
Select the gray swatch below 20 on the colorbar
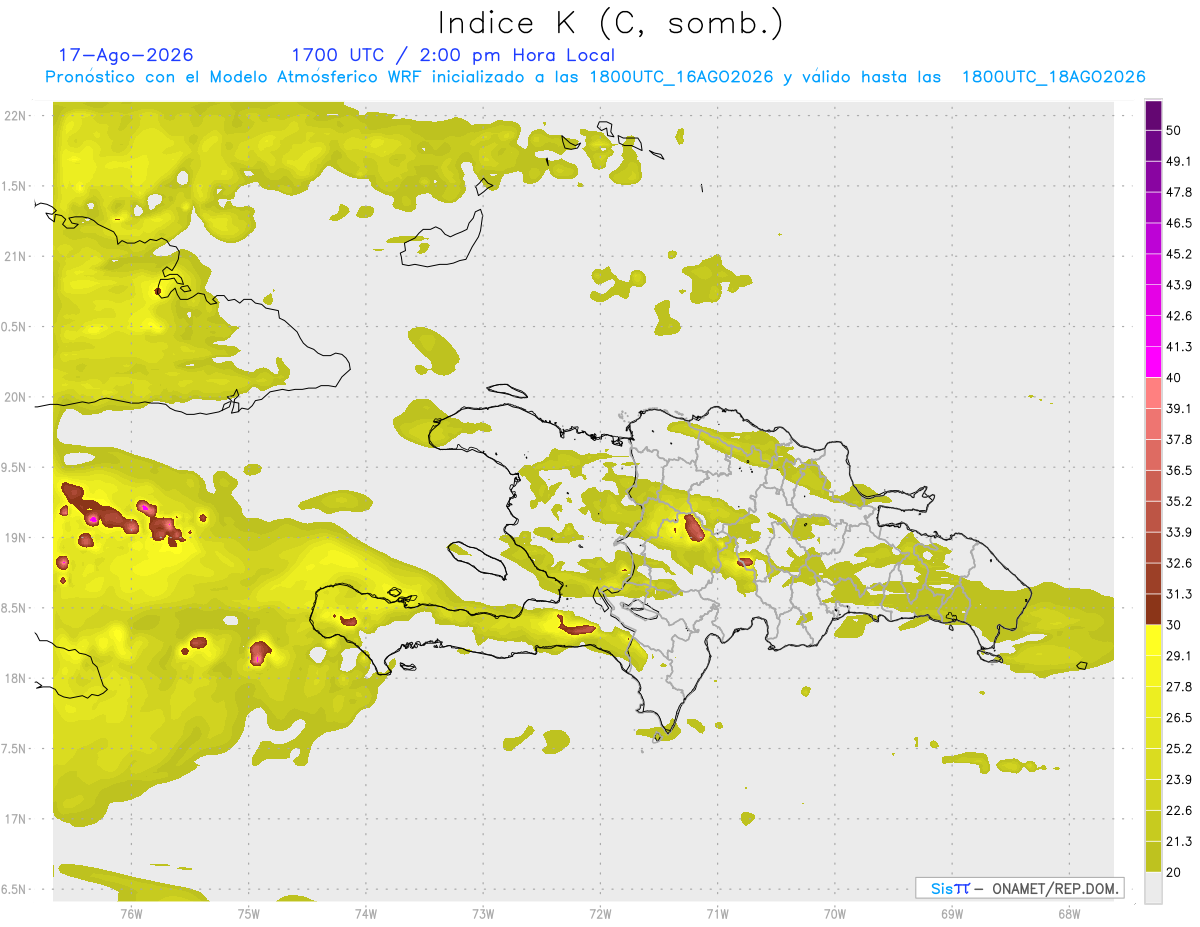(x=1154, y=888)
